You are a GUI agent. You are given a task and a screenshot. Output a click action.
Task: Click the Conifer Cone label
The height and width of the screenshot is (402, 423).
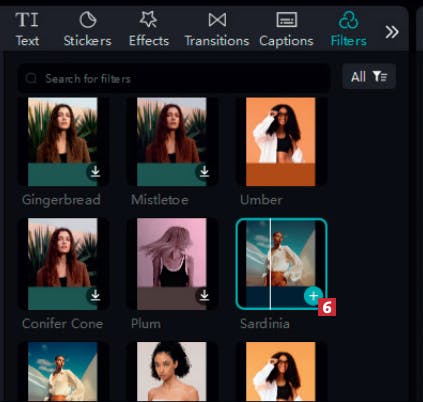pyautogui.click(x=62, y=324)
